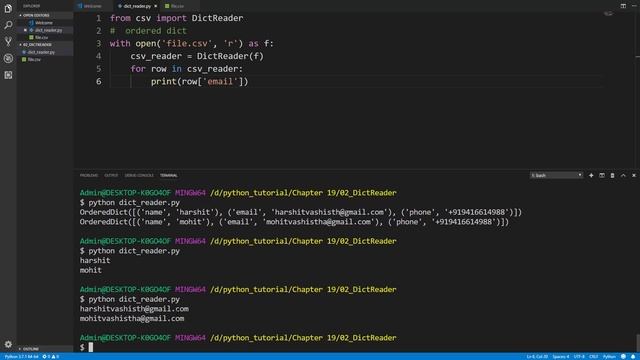Open the Explorer view in activity bar

8,8
